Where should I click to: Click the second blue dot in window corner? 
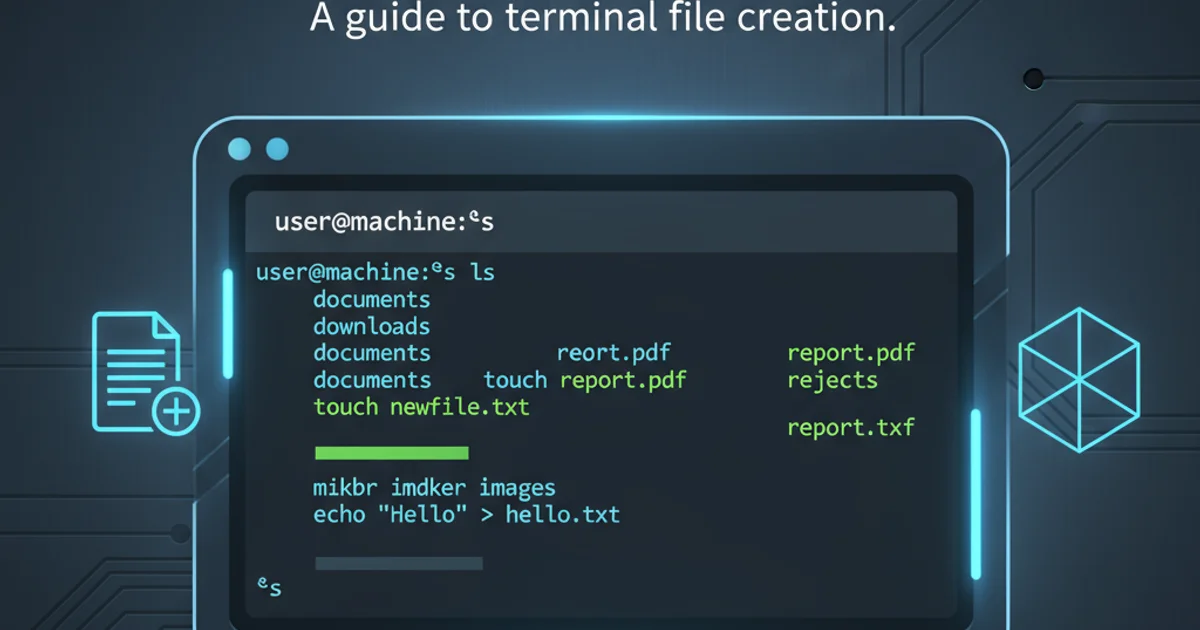click(x=277, y=150)
